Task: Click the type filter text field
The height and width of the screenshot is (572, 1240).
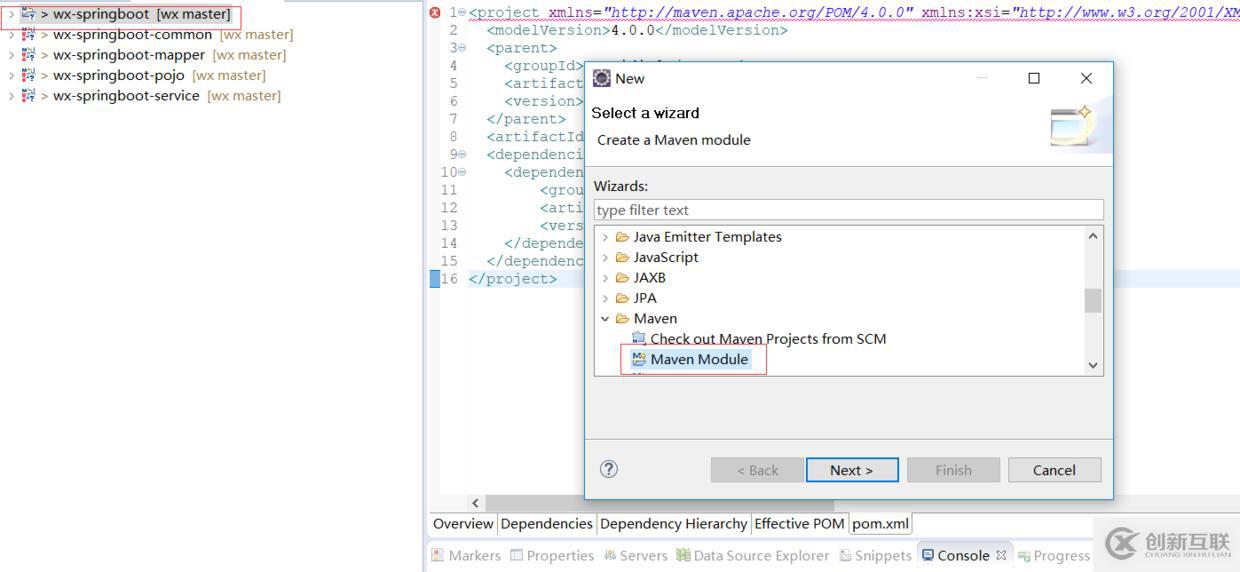Action: 848,210
